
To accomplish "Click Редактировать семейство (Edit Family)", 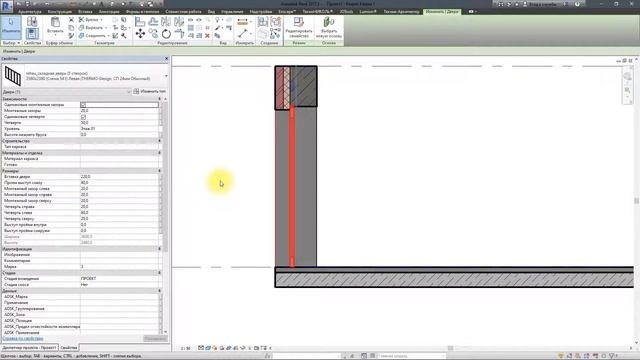I will [x=299, y=27].
